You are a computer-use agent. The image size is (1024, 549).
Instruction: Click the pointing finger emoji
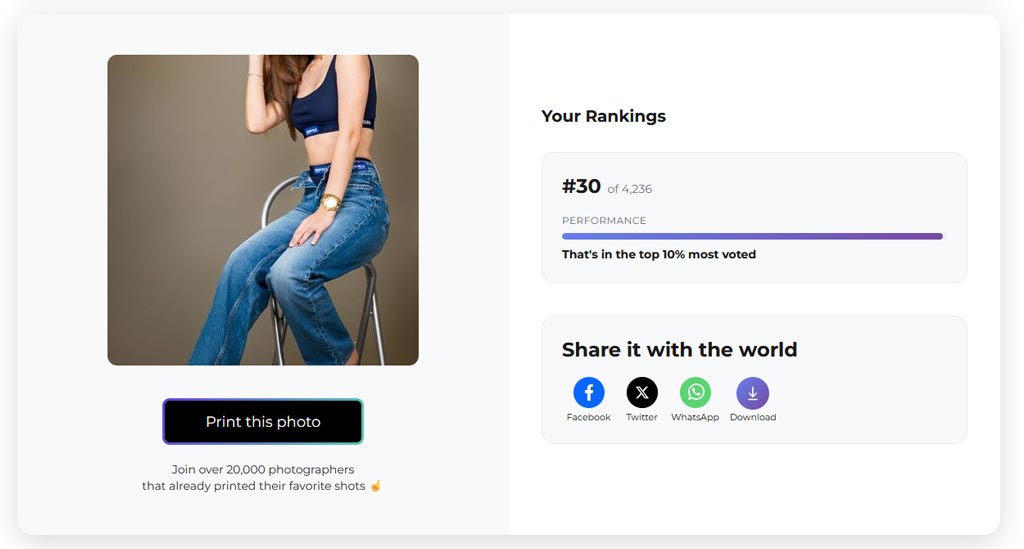tap(376, 486)
